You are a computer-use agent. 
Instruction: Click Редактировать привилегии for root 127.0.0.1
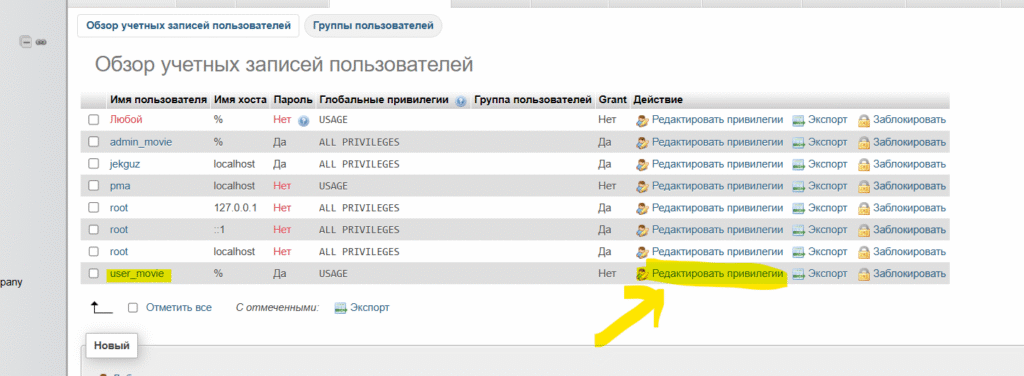717,208
